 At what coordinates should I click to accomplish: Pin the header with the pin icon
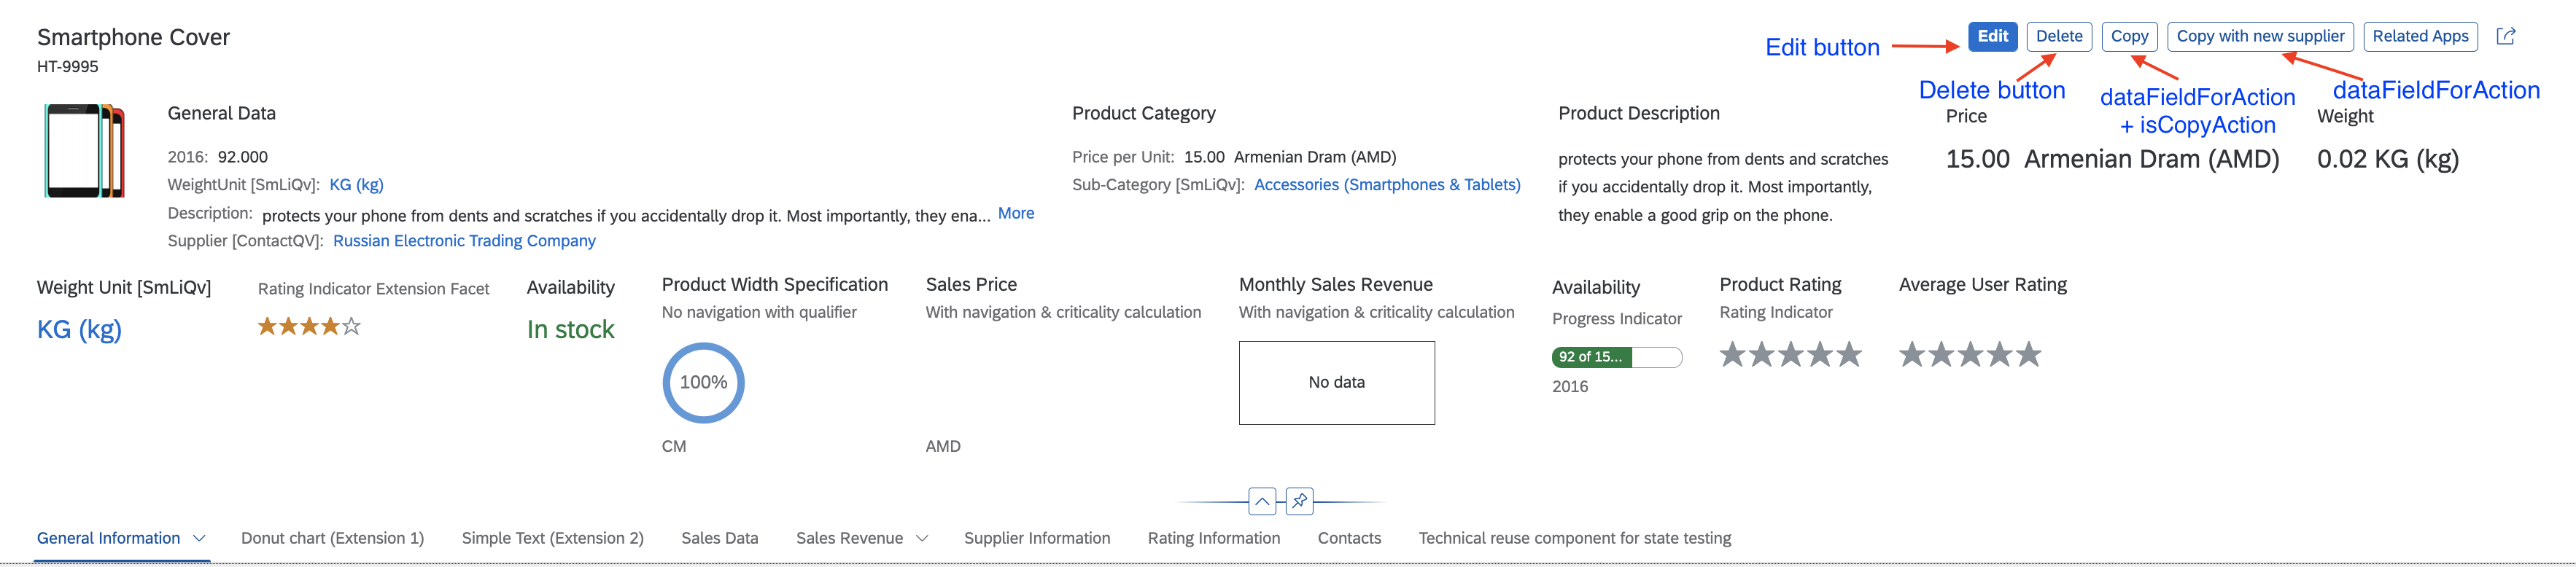(x=1299, y=501)
